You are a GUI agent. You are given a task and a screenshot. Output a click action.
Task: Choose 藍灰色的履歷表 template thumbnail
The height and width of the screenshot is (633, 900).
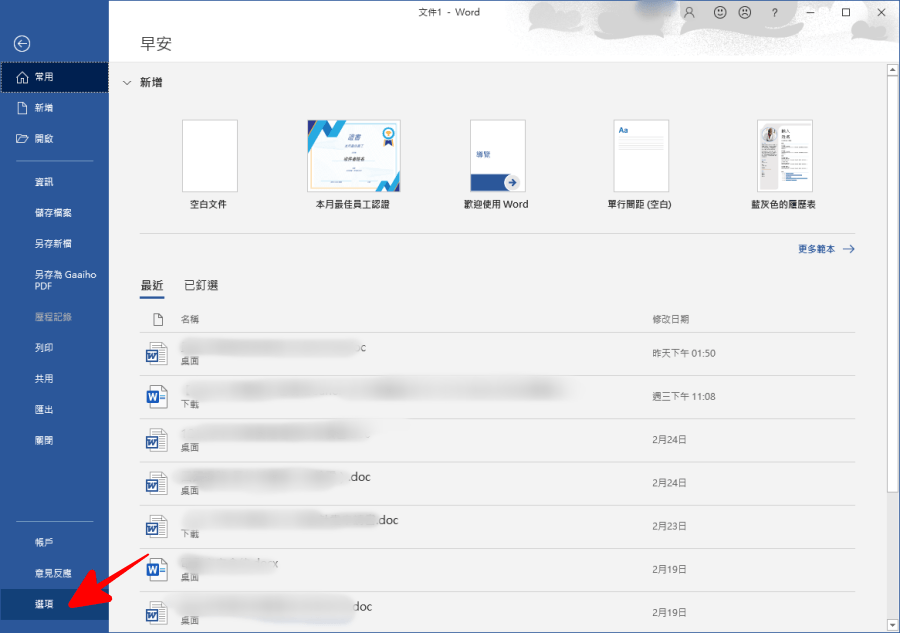(785, 156)
